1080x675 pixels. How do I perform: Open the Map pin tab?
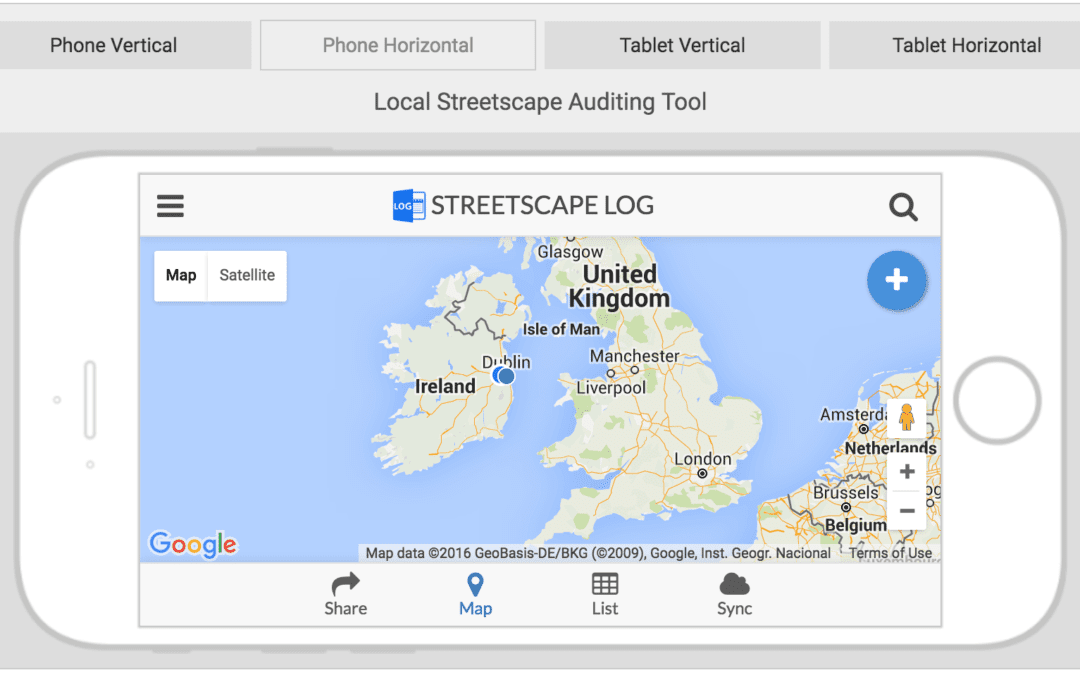pyautogui.click(x=475, y=594)
